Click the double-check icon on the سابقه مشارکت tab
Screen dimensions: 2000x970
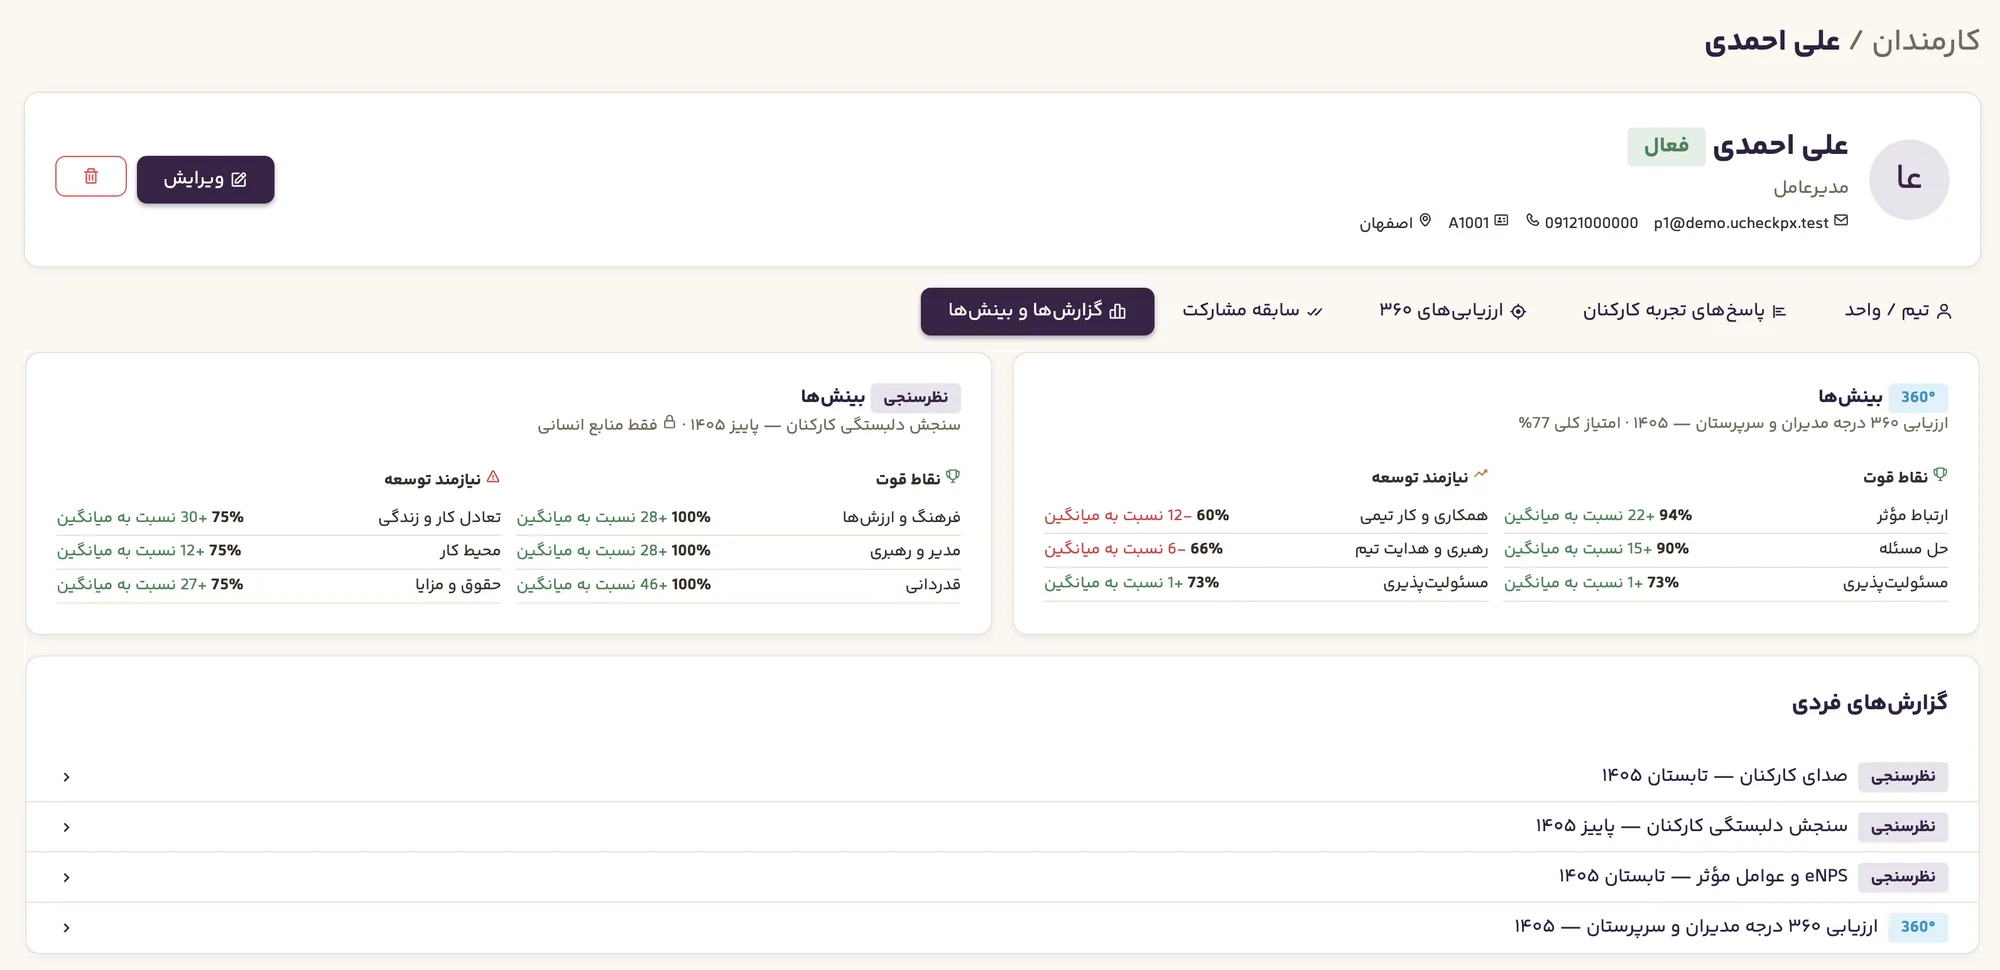pos(1315,312)
